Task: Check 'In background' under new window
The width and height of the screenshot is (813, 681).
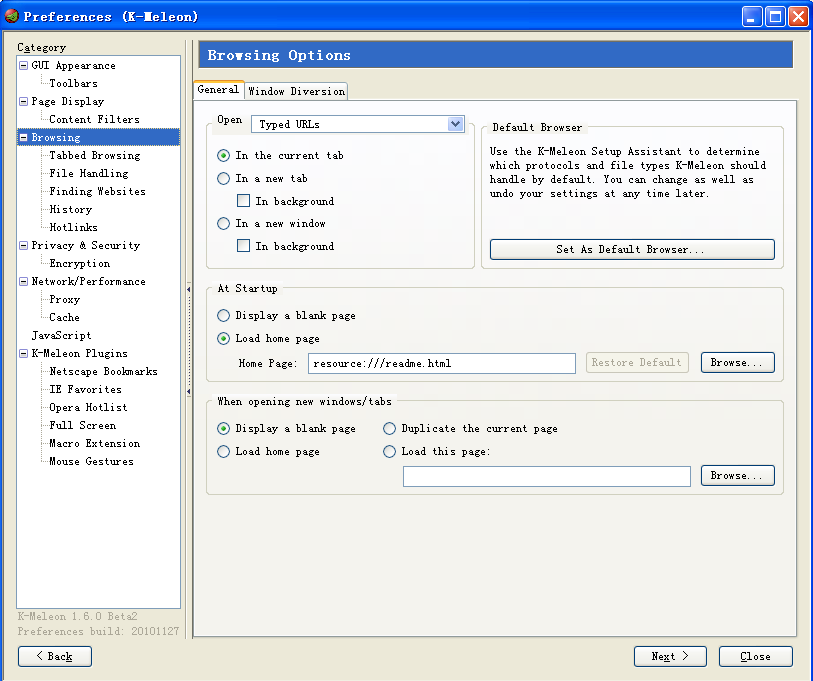Action: point(243,246)
